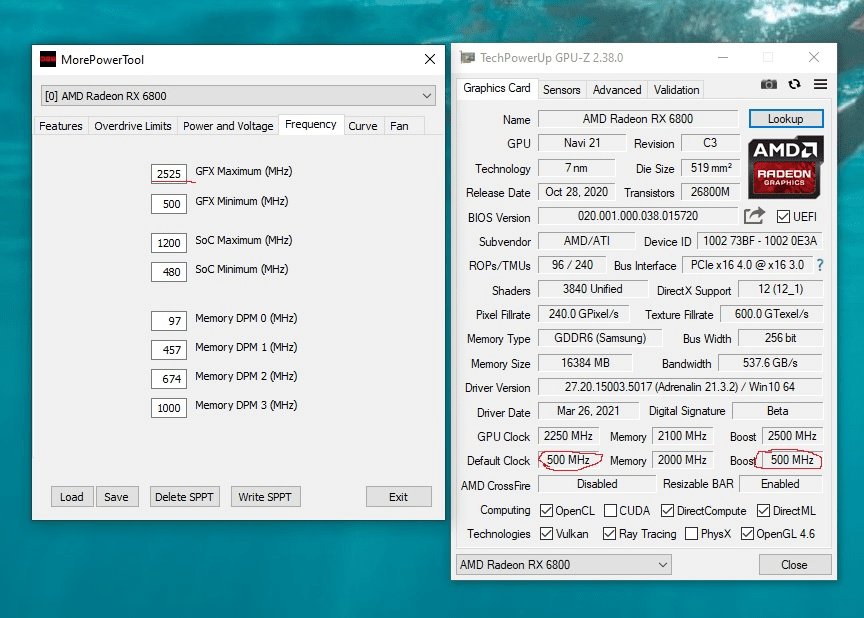
Task: Toggle the OpenGL 4.6 checkbox
Action: tap(747, 534)
